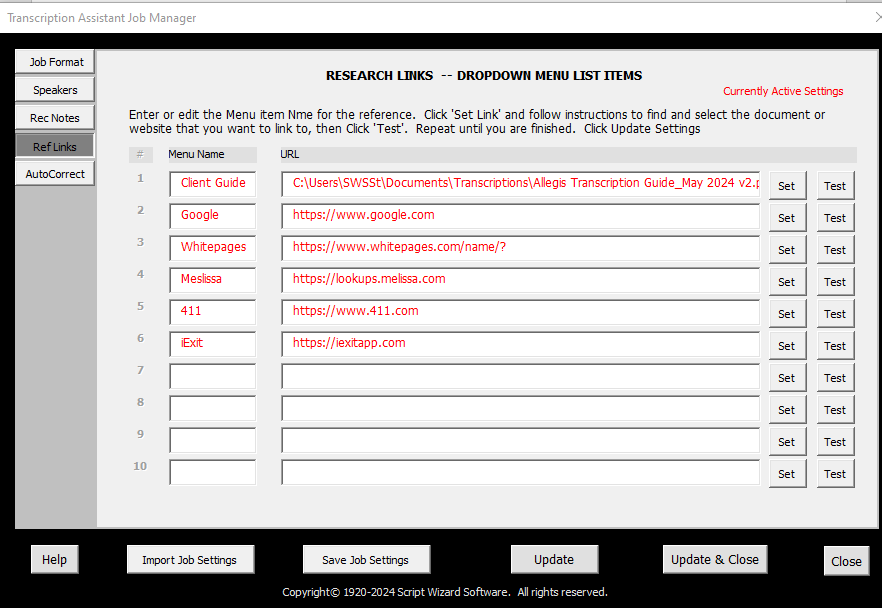
Task: Click Set in row 10
Action: pos(787,474)
